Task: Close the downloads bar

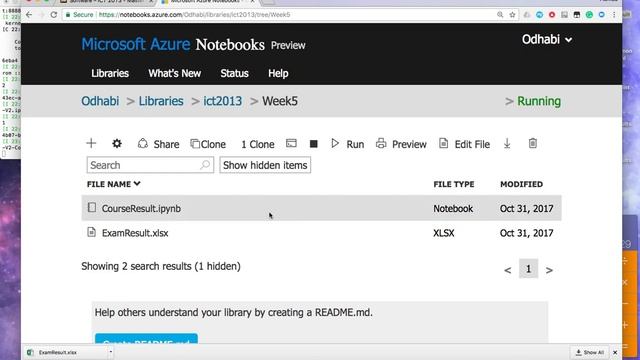Action: point(615,352)
